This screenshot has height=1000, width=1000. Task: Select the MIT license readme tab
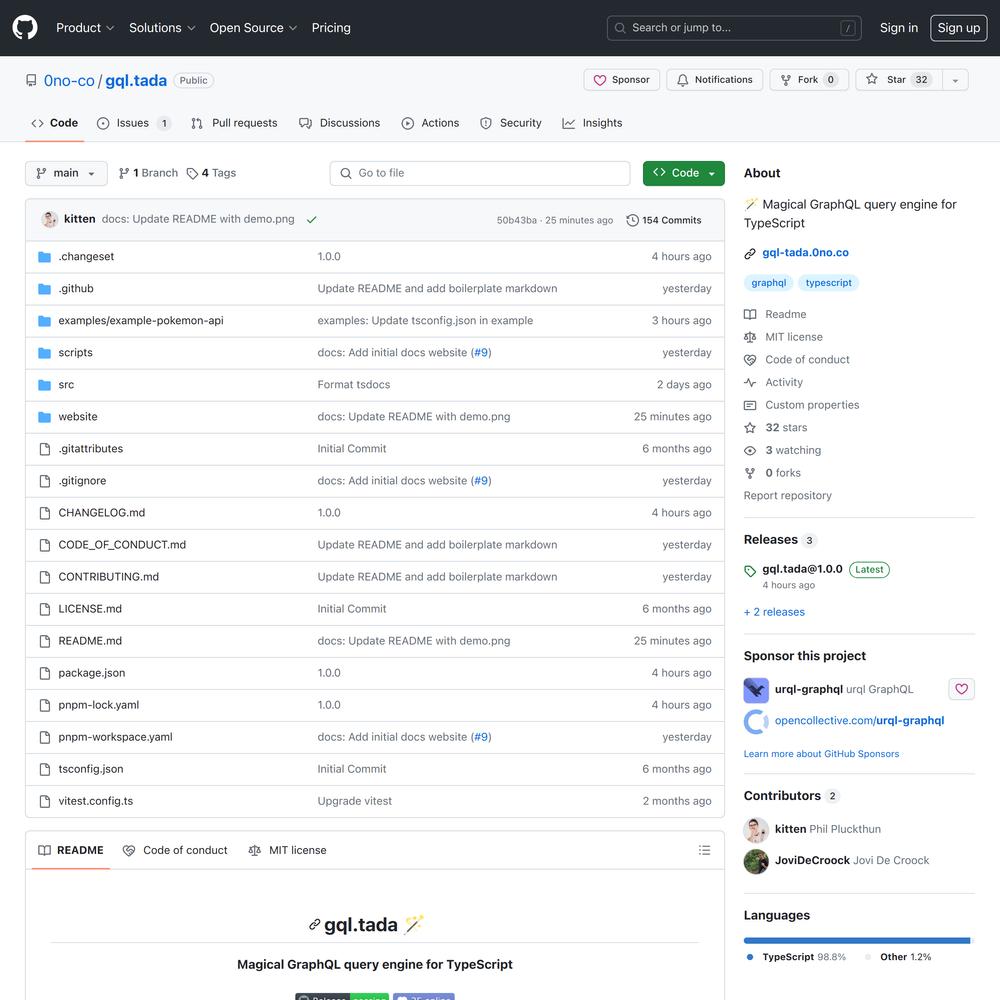point(287,850)
